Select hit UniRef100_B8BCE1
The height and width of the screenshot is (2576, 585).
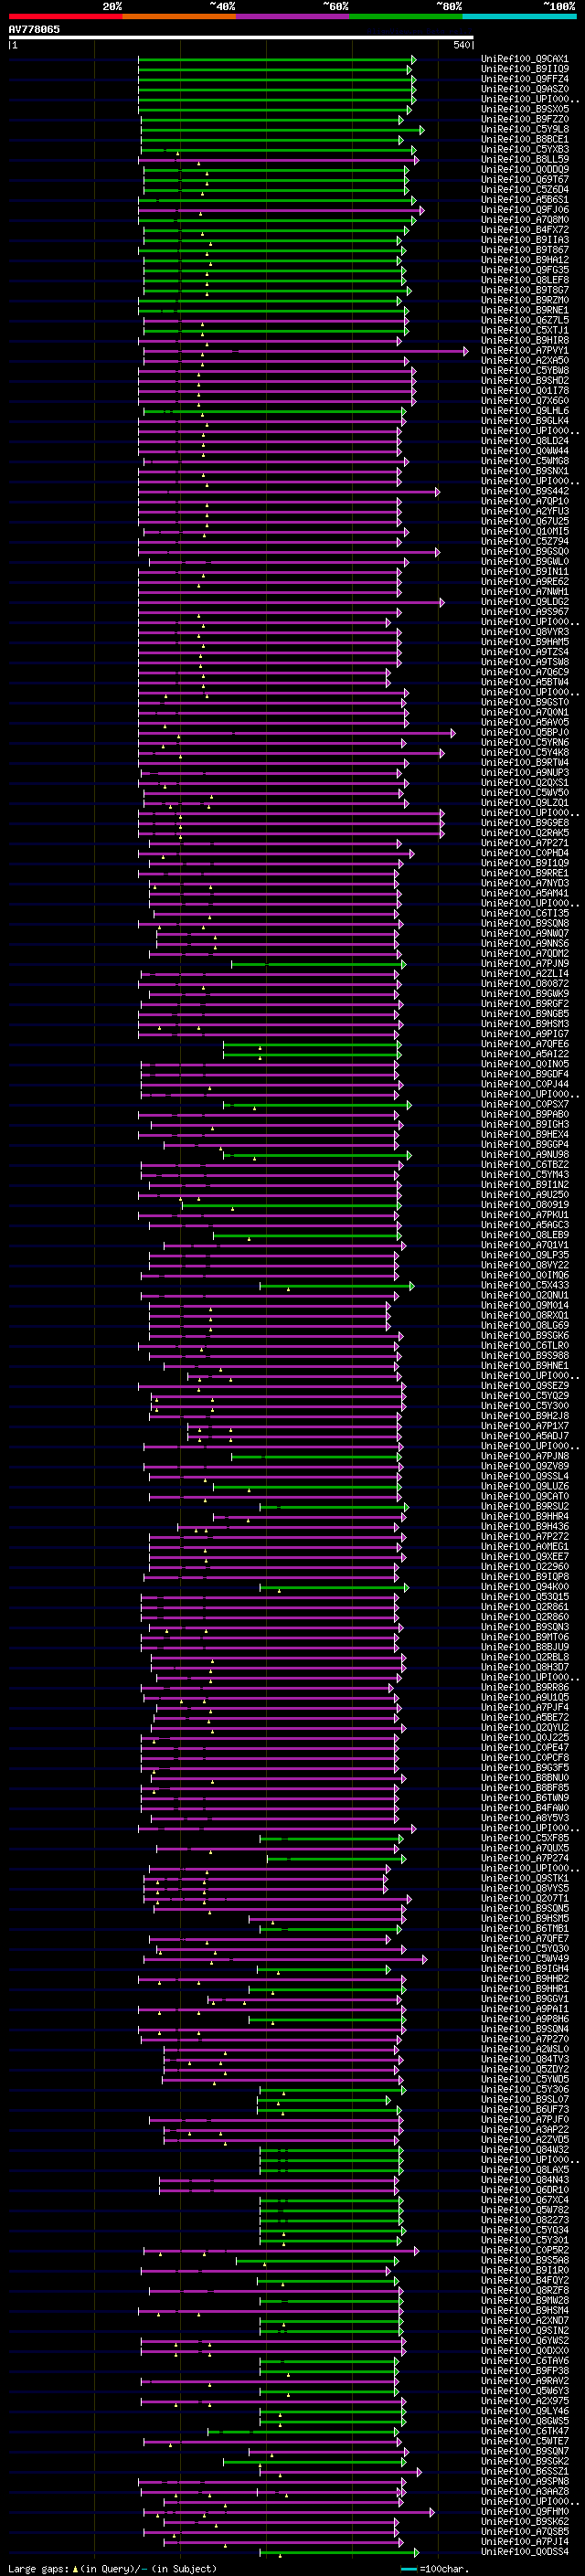coord(525,139)
